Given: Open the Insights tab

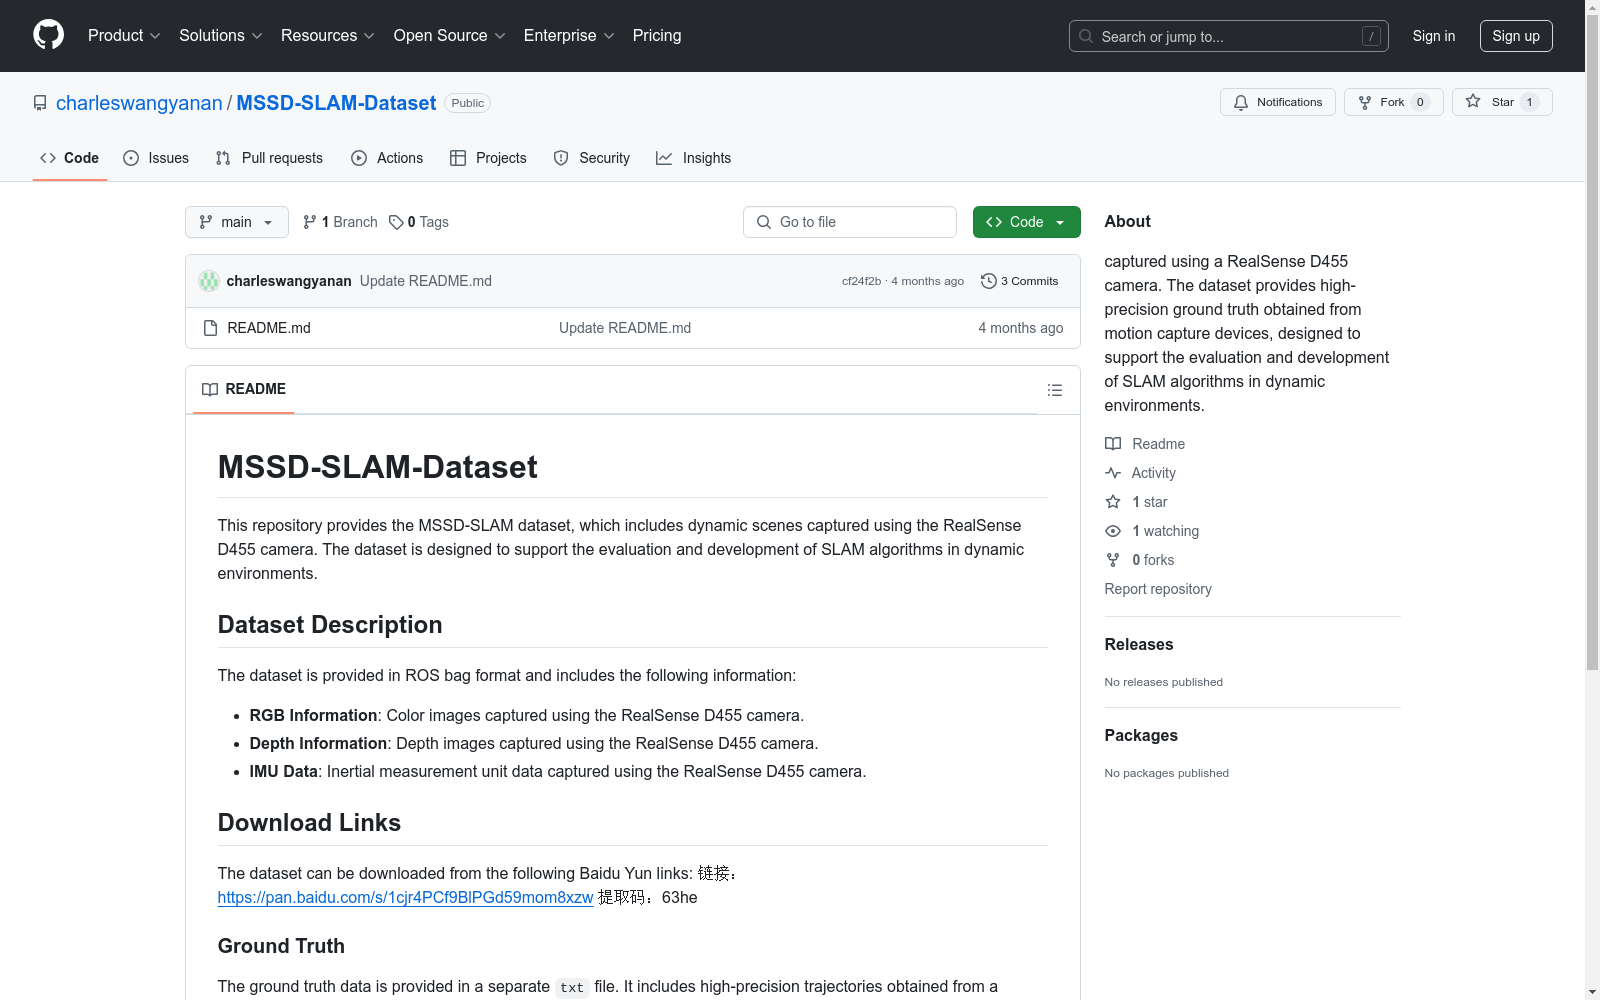Looking at the screenshot, I should click(694, 158).
